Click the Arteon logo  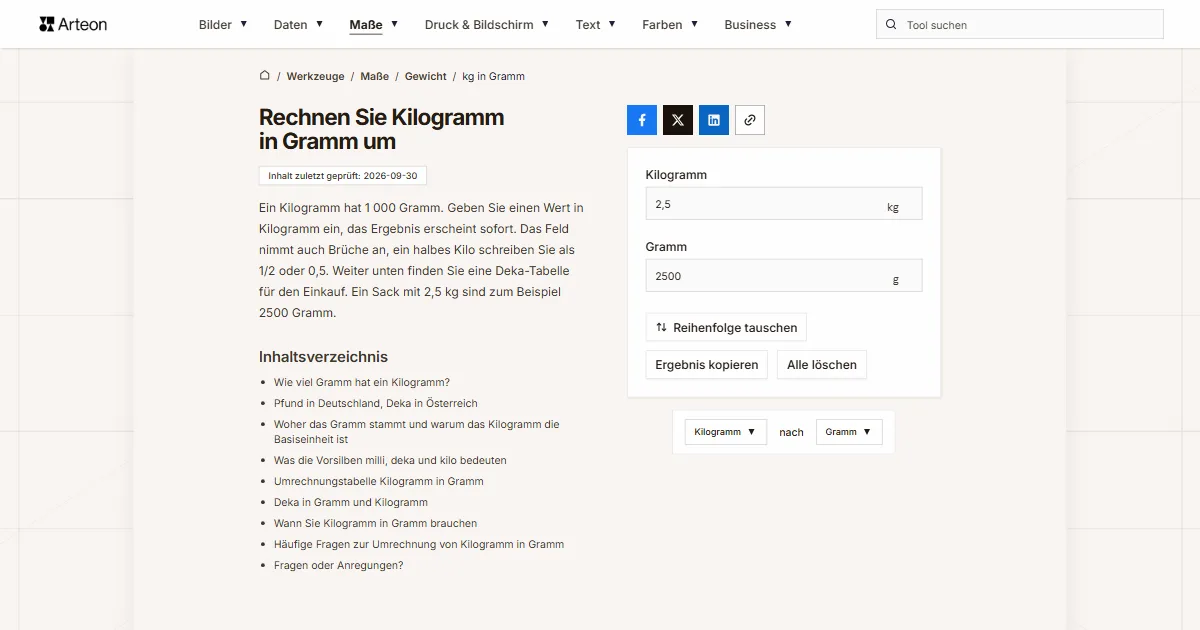pos(73,24)
